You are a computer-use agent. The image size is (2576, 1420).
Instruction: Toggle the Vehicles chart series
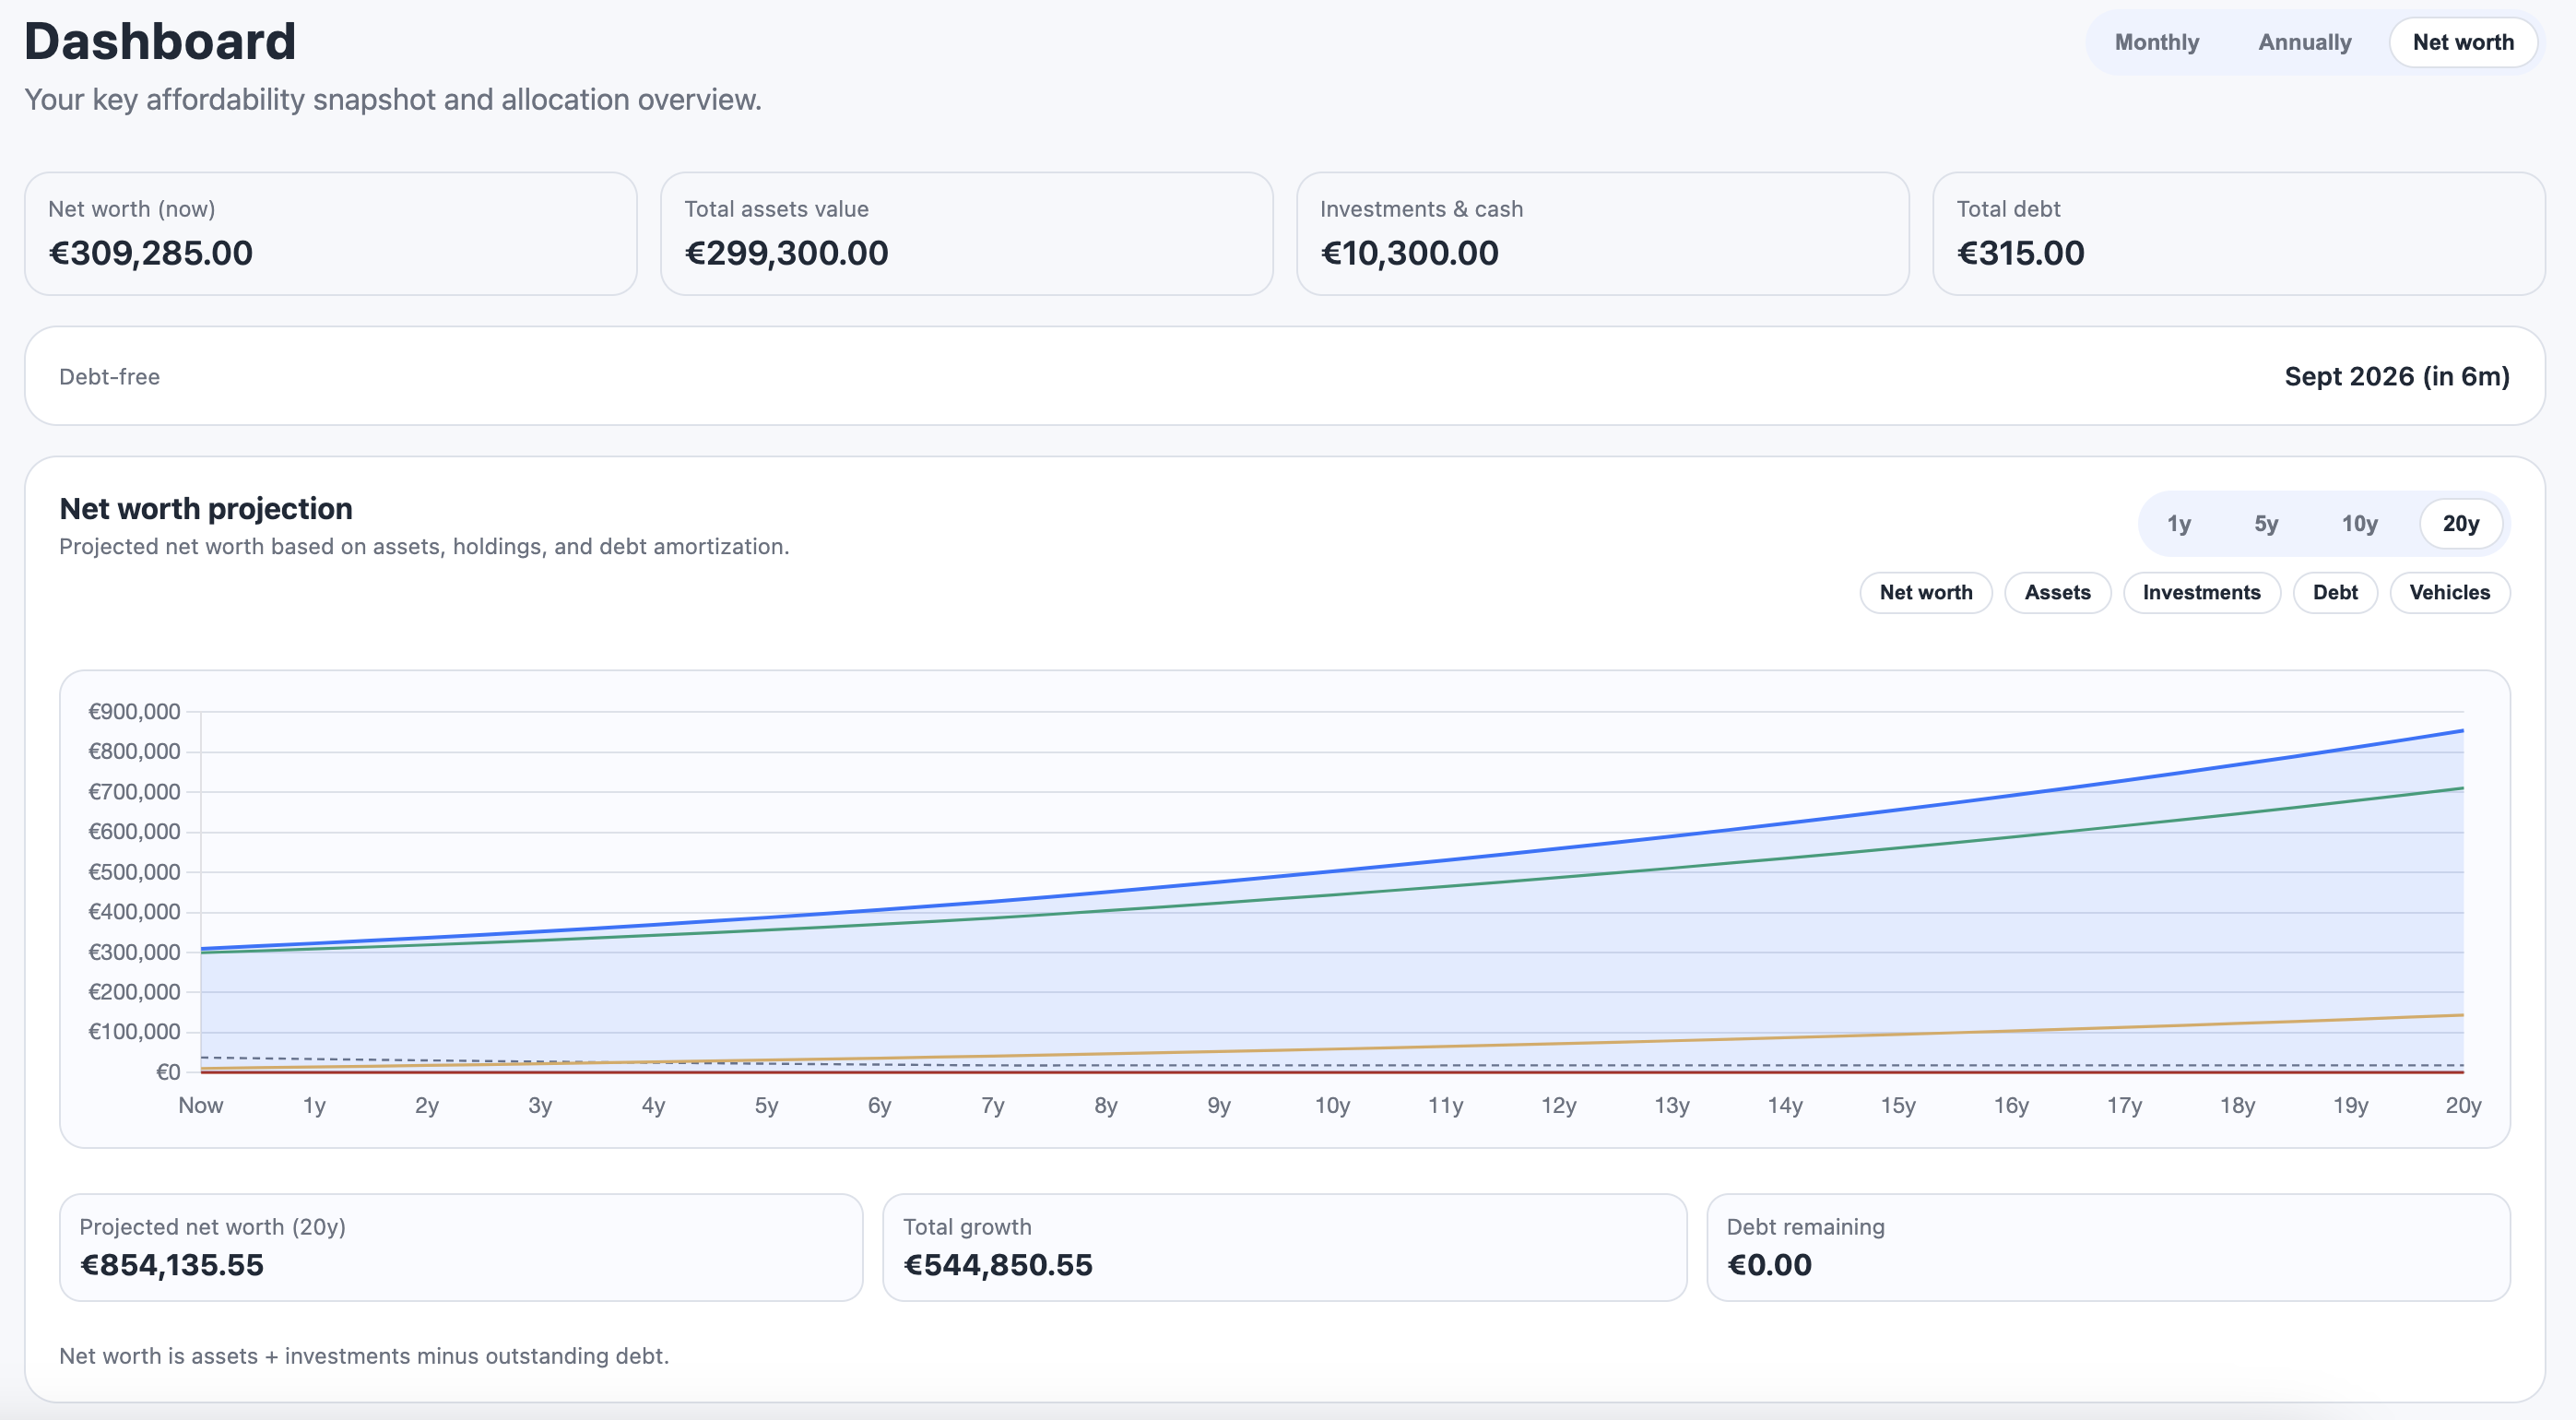2450,592
